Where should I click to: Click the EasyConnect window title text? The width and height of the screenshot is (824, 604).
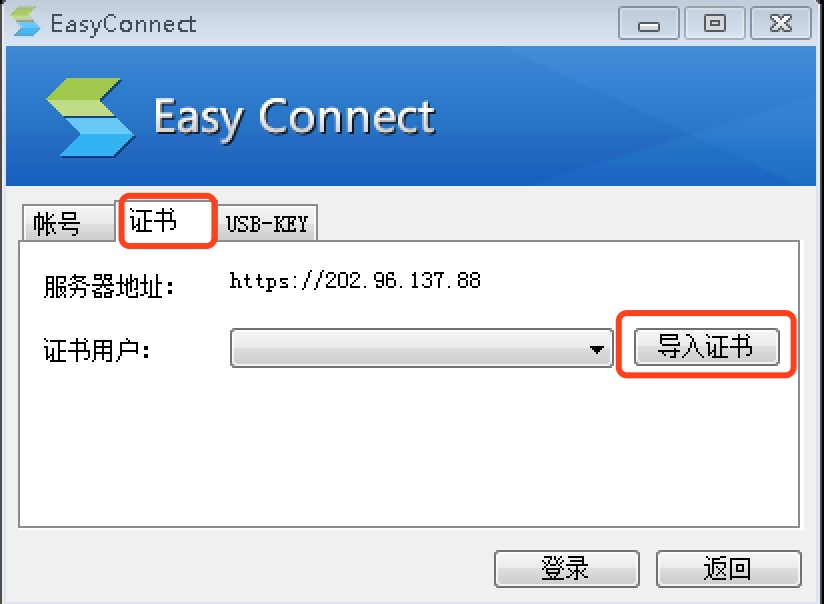click(123, 25)
